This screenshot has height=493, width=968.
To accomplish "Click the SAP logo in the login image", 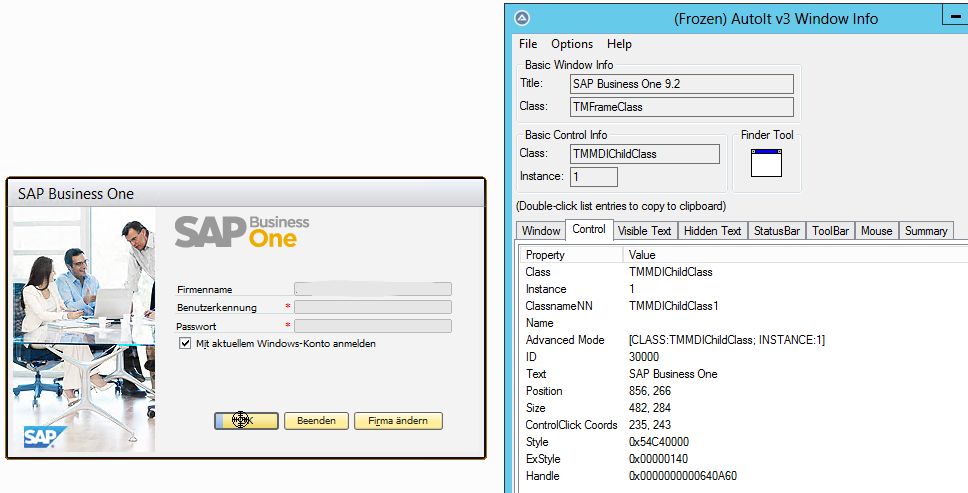I will tap(45, 436).
